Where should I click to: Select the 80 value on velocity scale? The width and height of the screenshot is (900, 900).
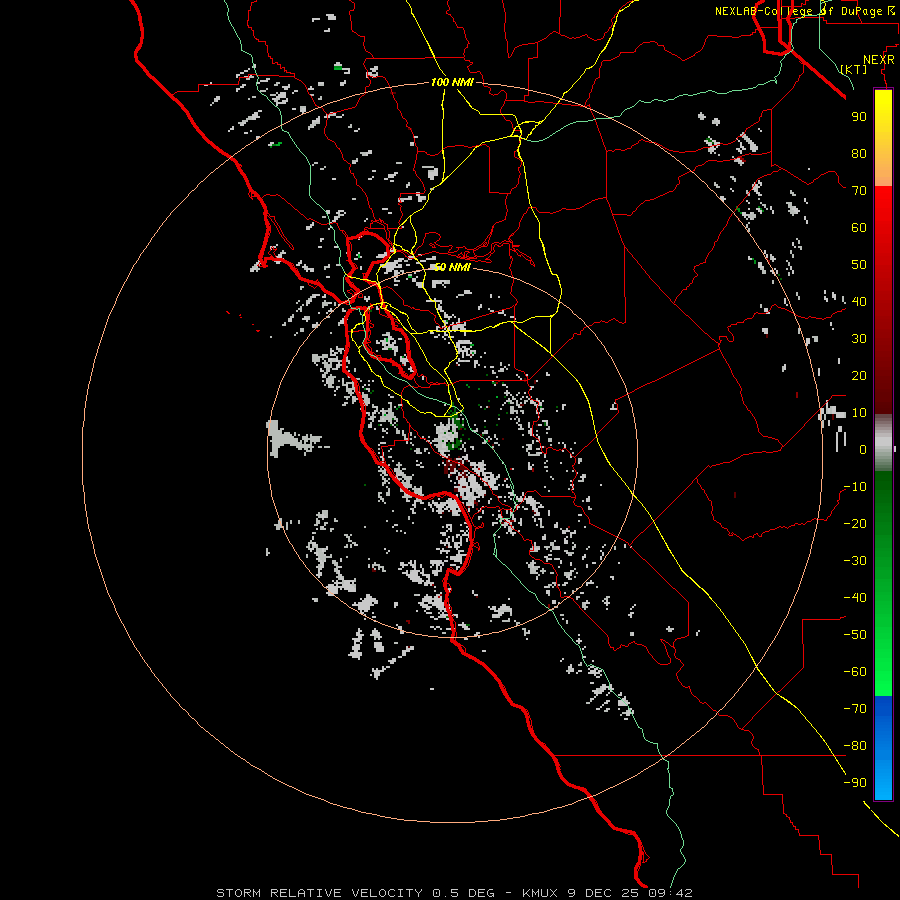(859, 154)
